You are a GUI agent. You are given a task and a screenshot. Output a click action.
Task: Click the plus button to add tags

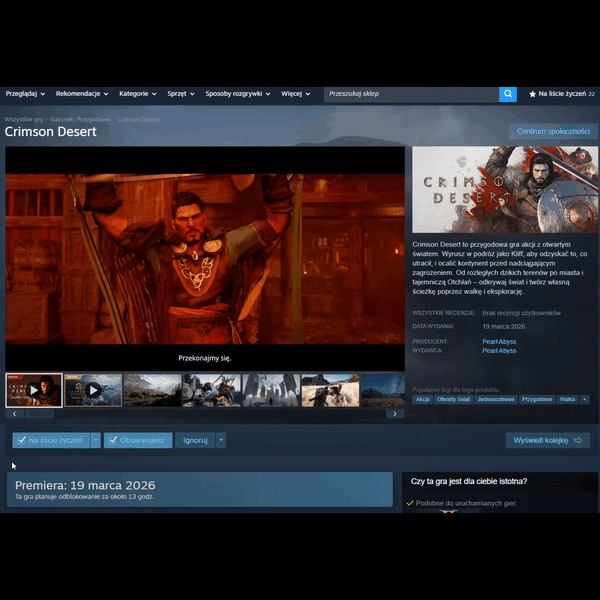pyautogui.click(x=584, y=399)
